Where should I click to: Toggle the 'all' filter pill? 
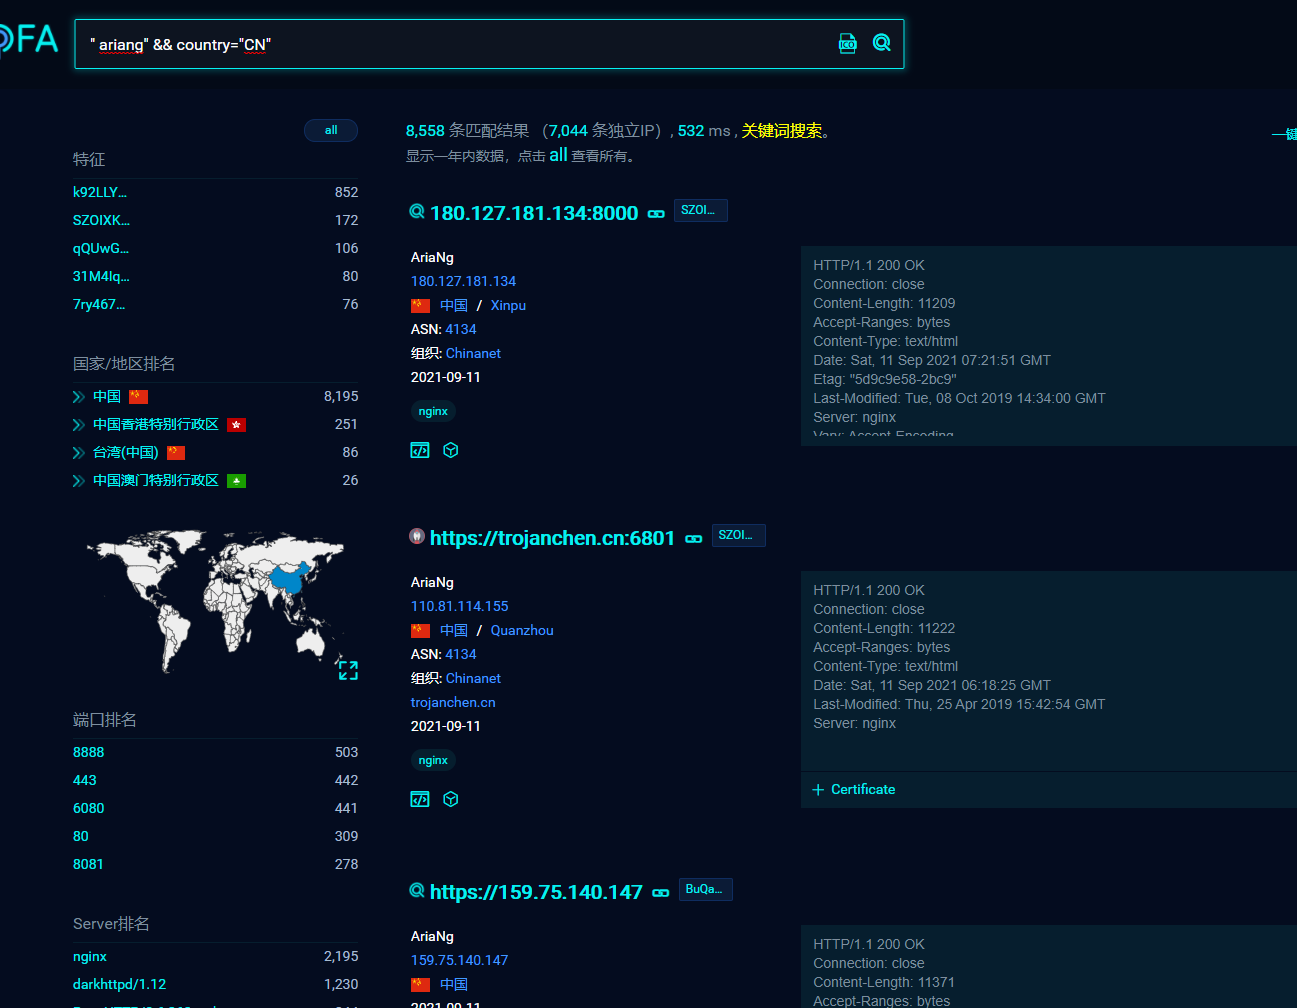point(331,131)
